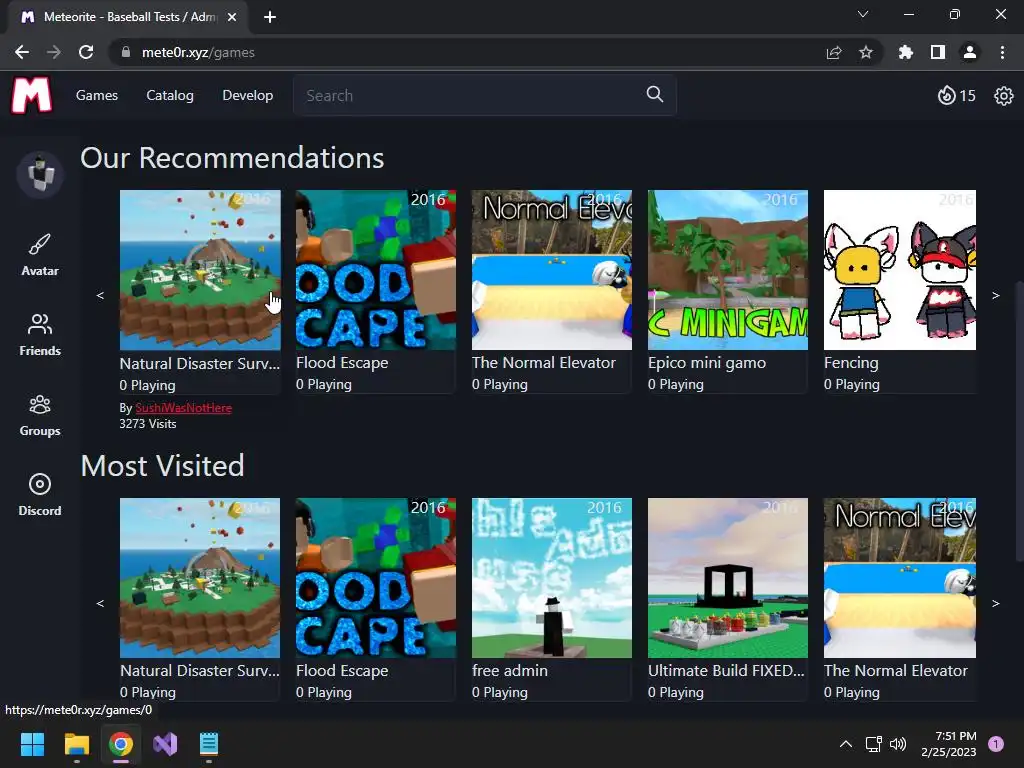The height and width of the screenshot is (768, 1024).
Task: Open the Discord sidebar icon
Action: tap(40, 495)
